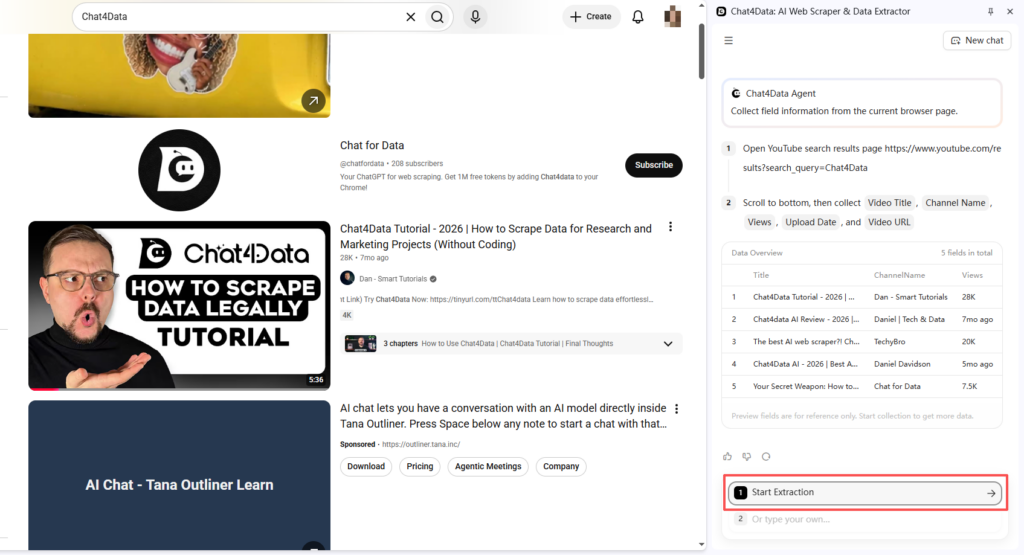The height and width of the screenshot is (555, 1024).
Task: Open the Chat for Data channel title
Action: click(372, 145)
